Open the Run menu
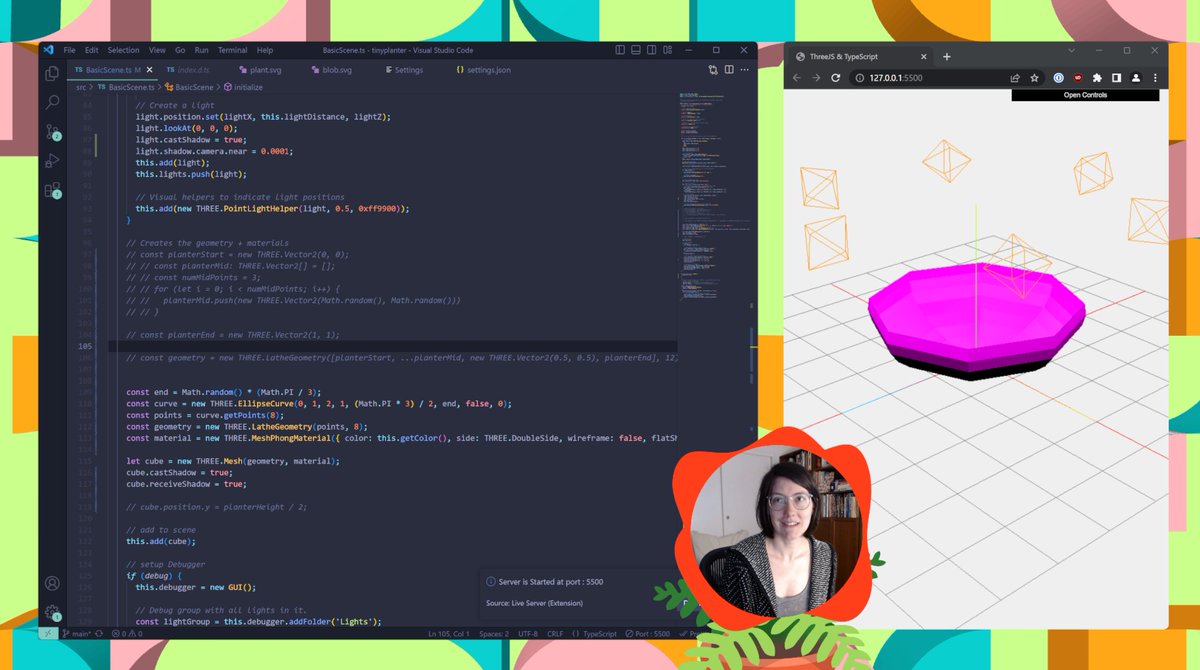The width and height of the screenshot is (1200, 670). 202,50
